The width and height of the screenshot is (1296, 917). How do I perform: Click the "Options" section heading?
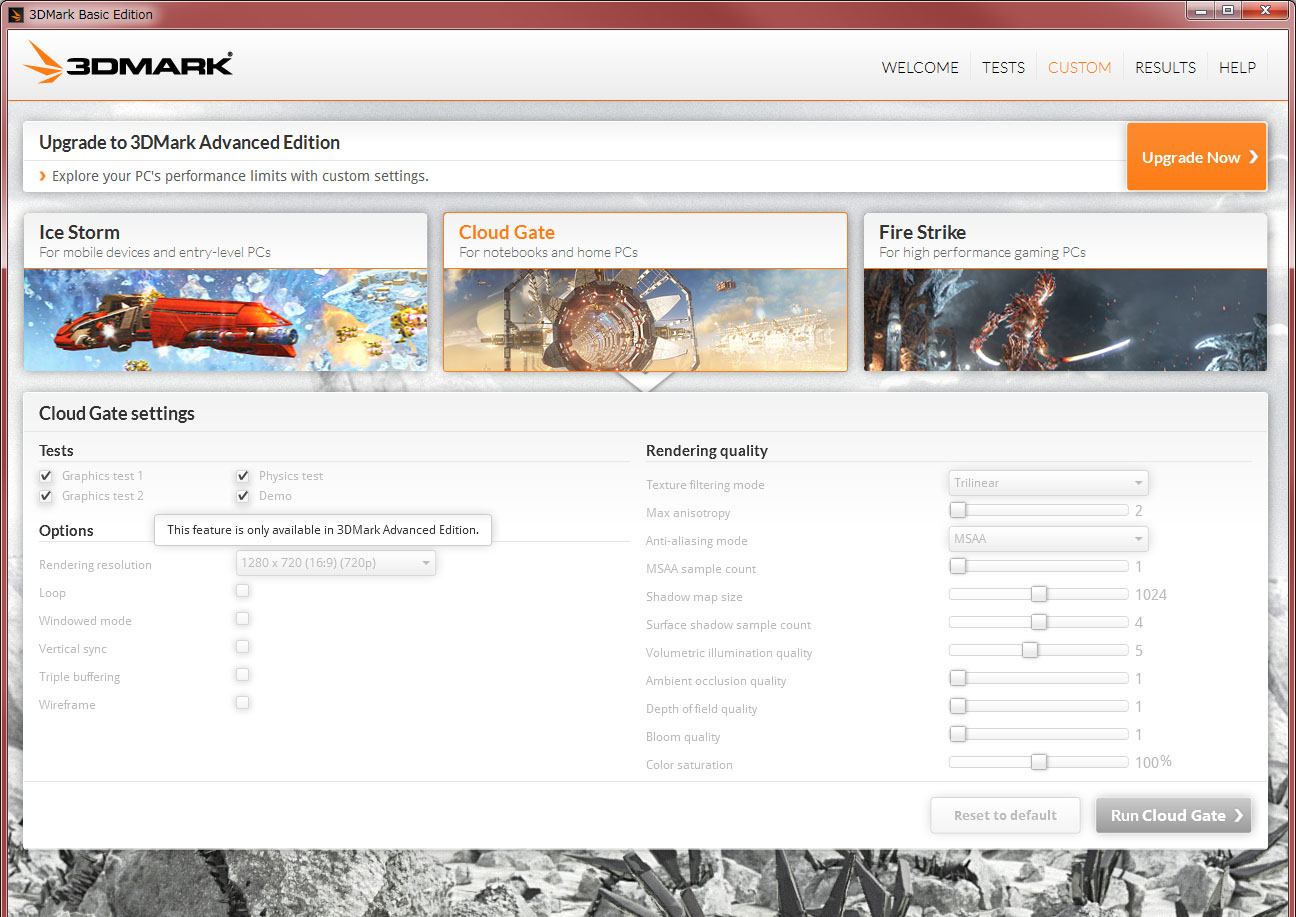click(66, 531)
